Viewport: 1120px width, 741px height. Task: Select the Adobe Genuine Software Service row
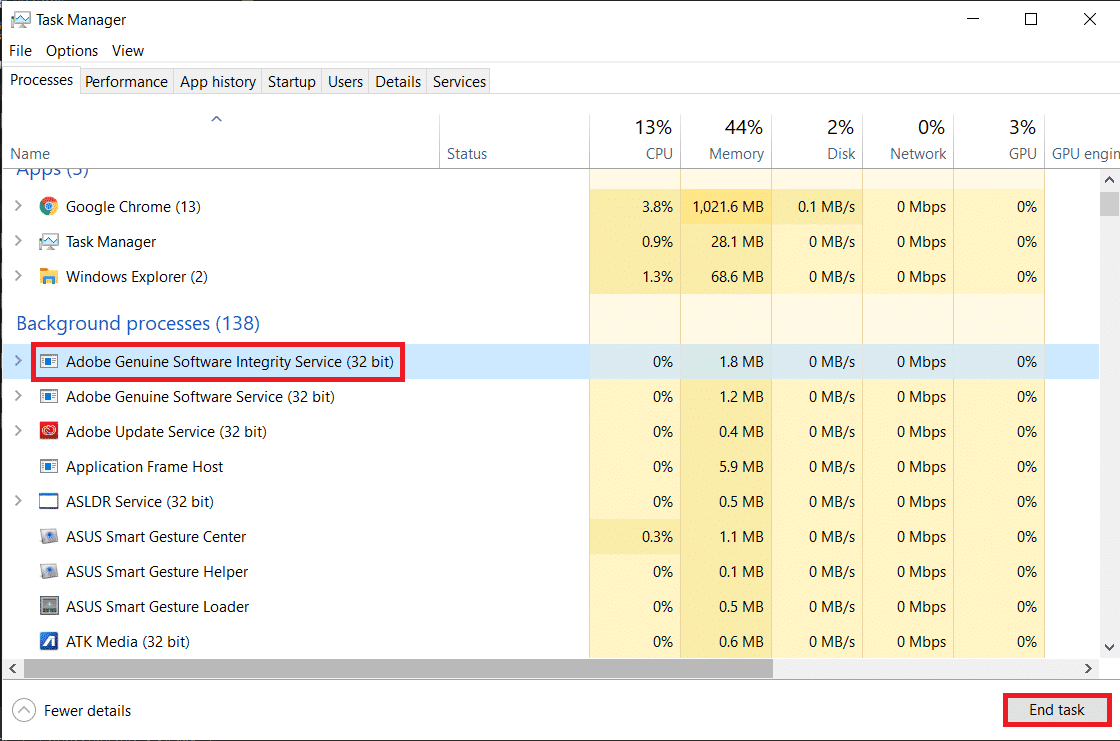click(200, 397)
